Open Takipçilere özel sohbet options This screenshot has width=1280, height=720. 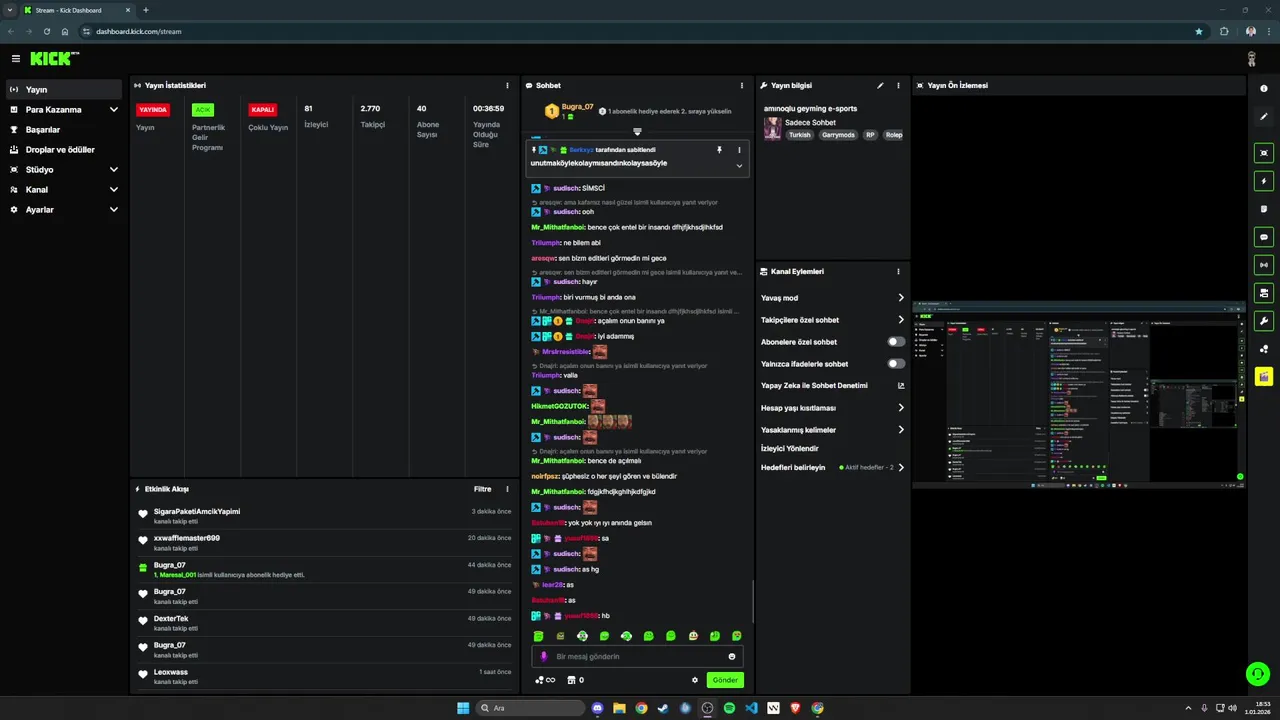(900, 320)
